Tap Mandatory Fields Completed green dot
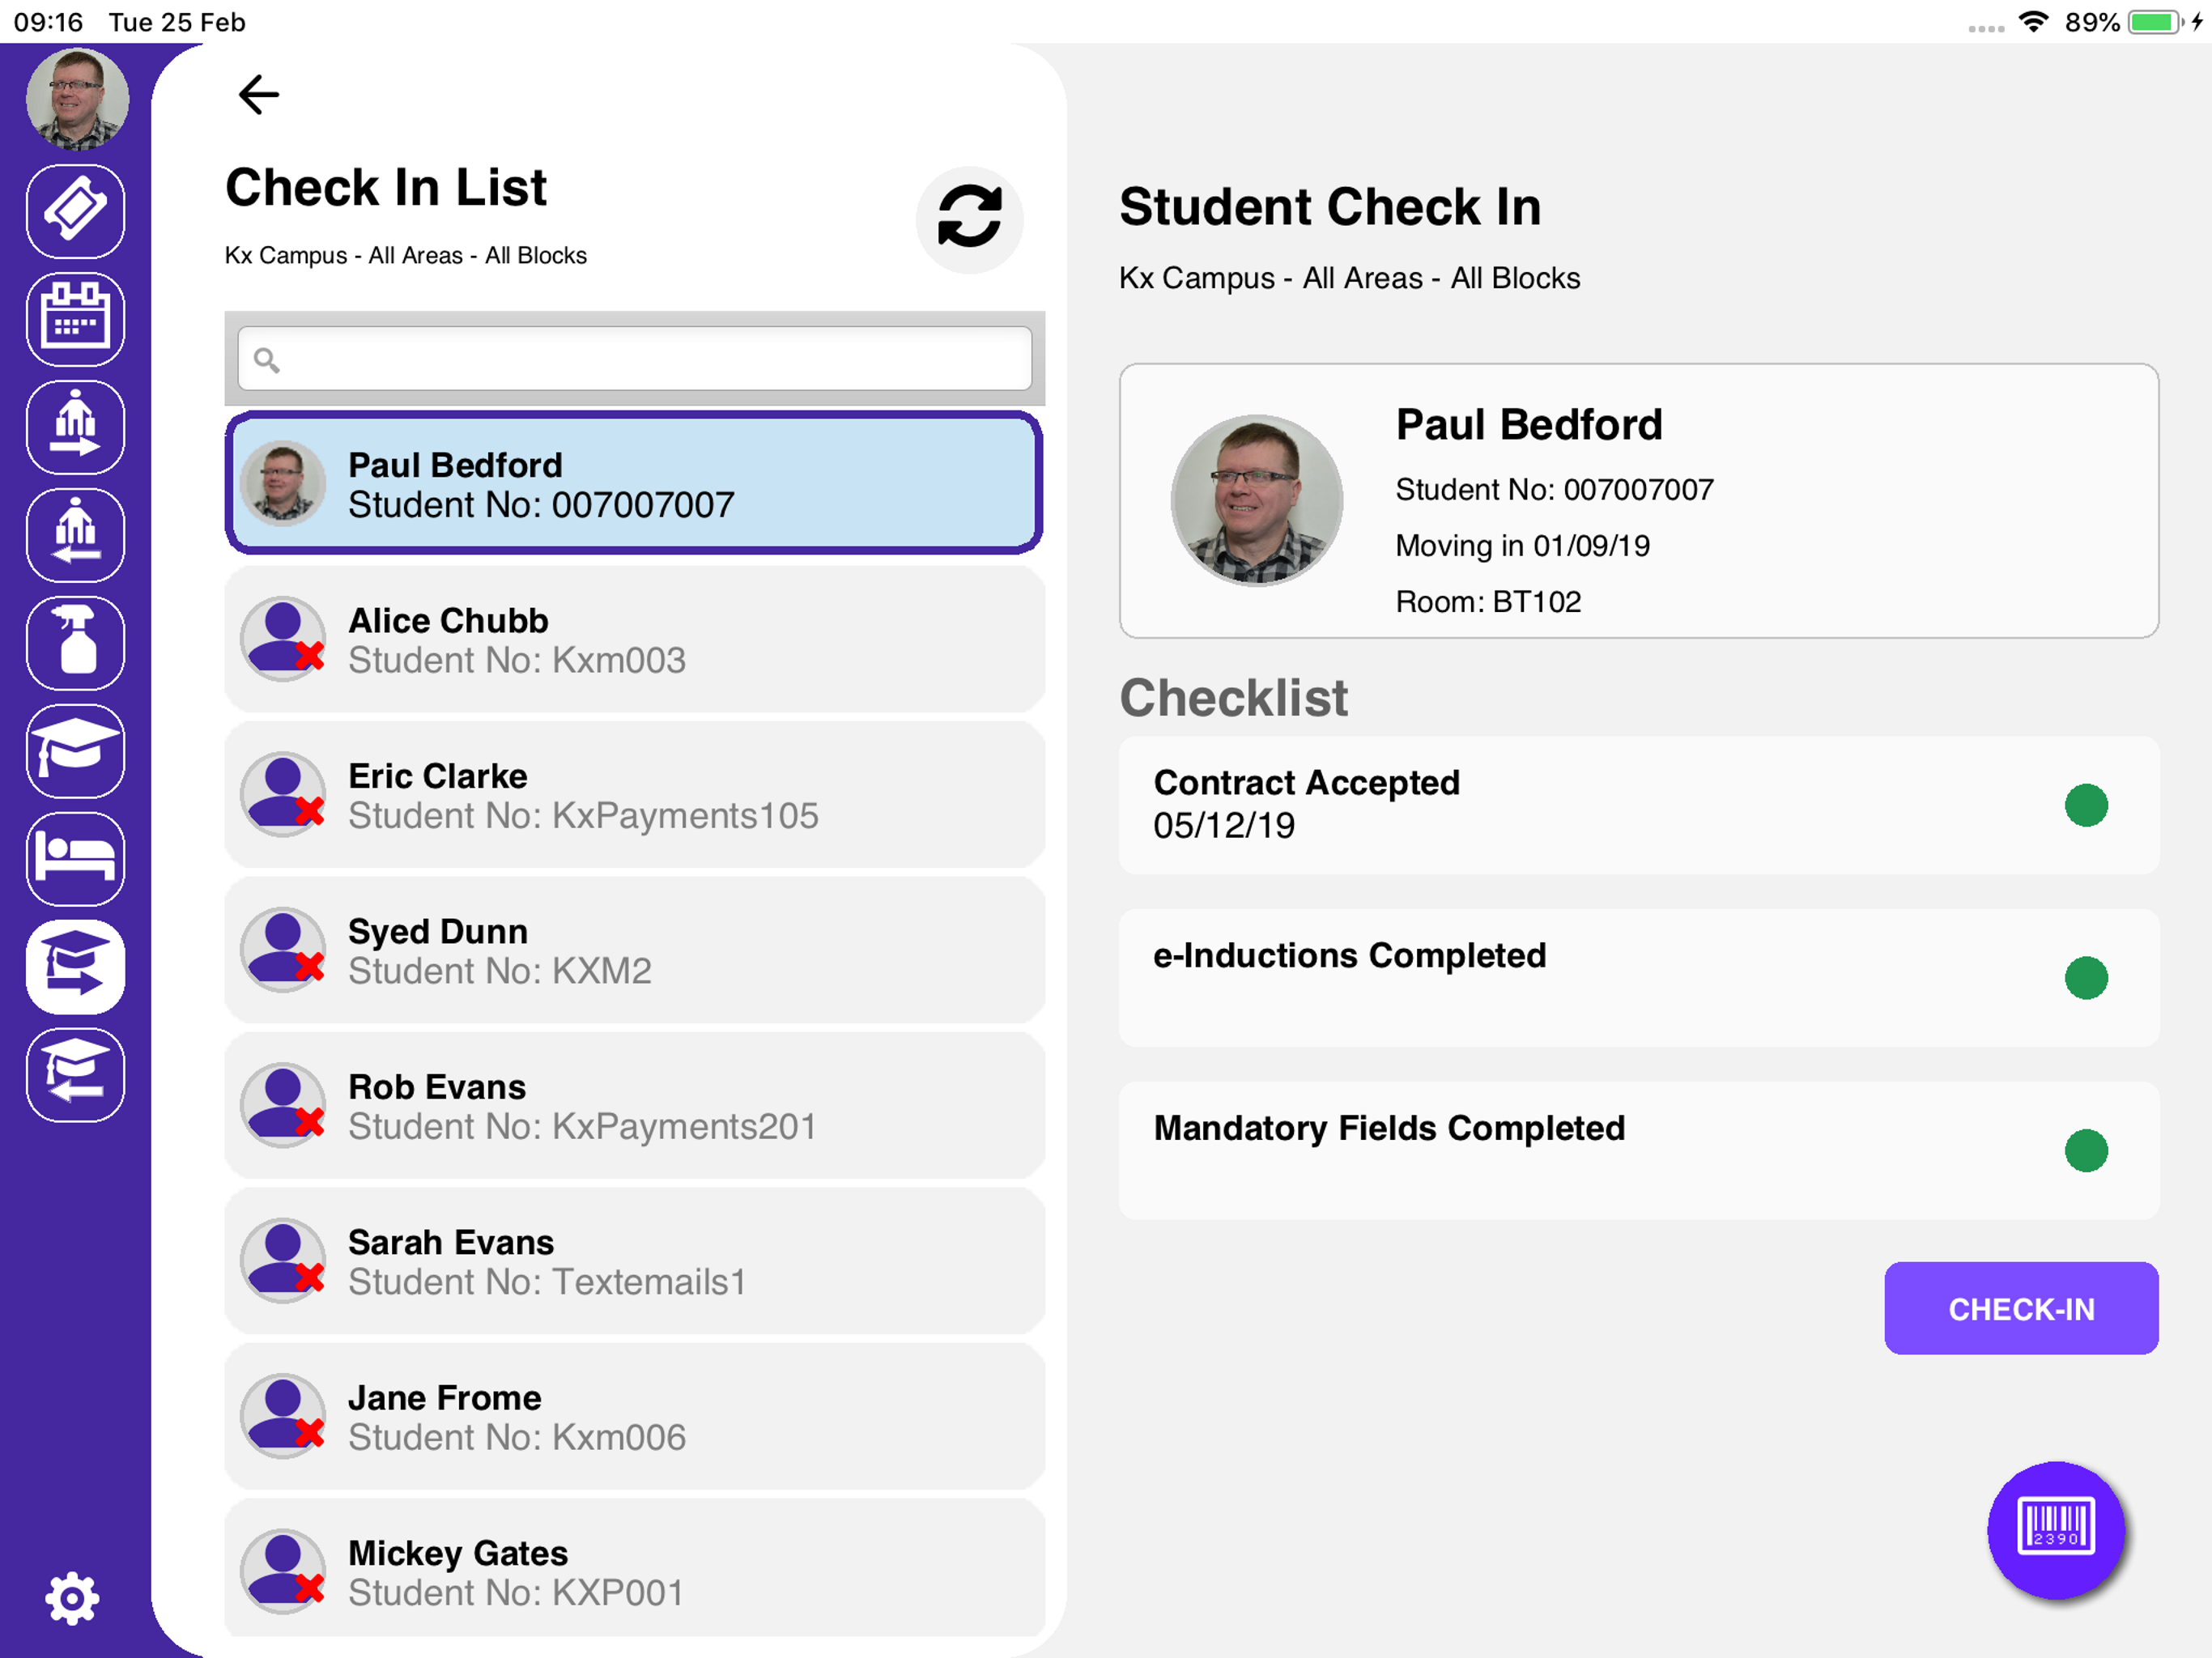Viewport: 2212px width, 1658px height. point(2086,1150)
